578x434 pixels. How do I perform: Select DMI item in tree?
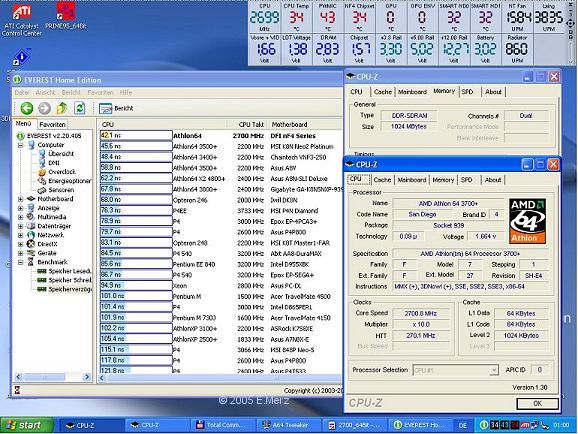tap(49, 163)
